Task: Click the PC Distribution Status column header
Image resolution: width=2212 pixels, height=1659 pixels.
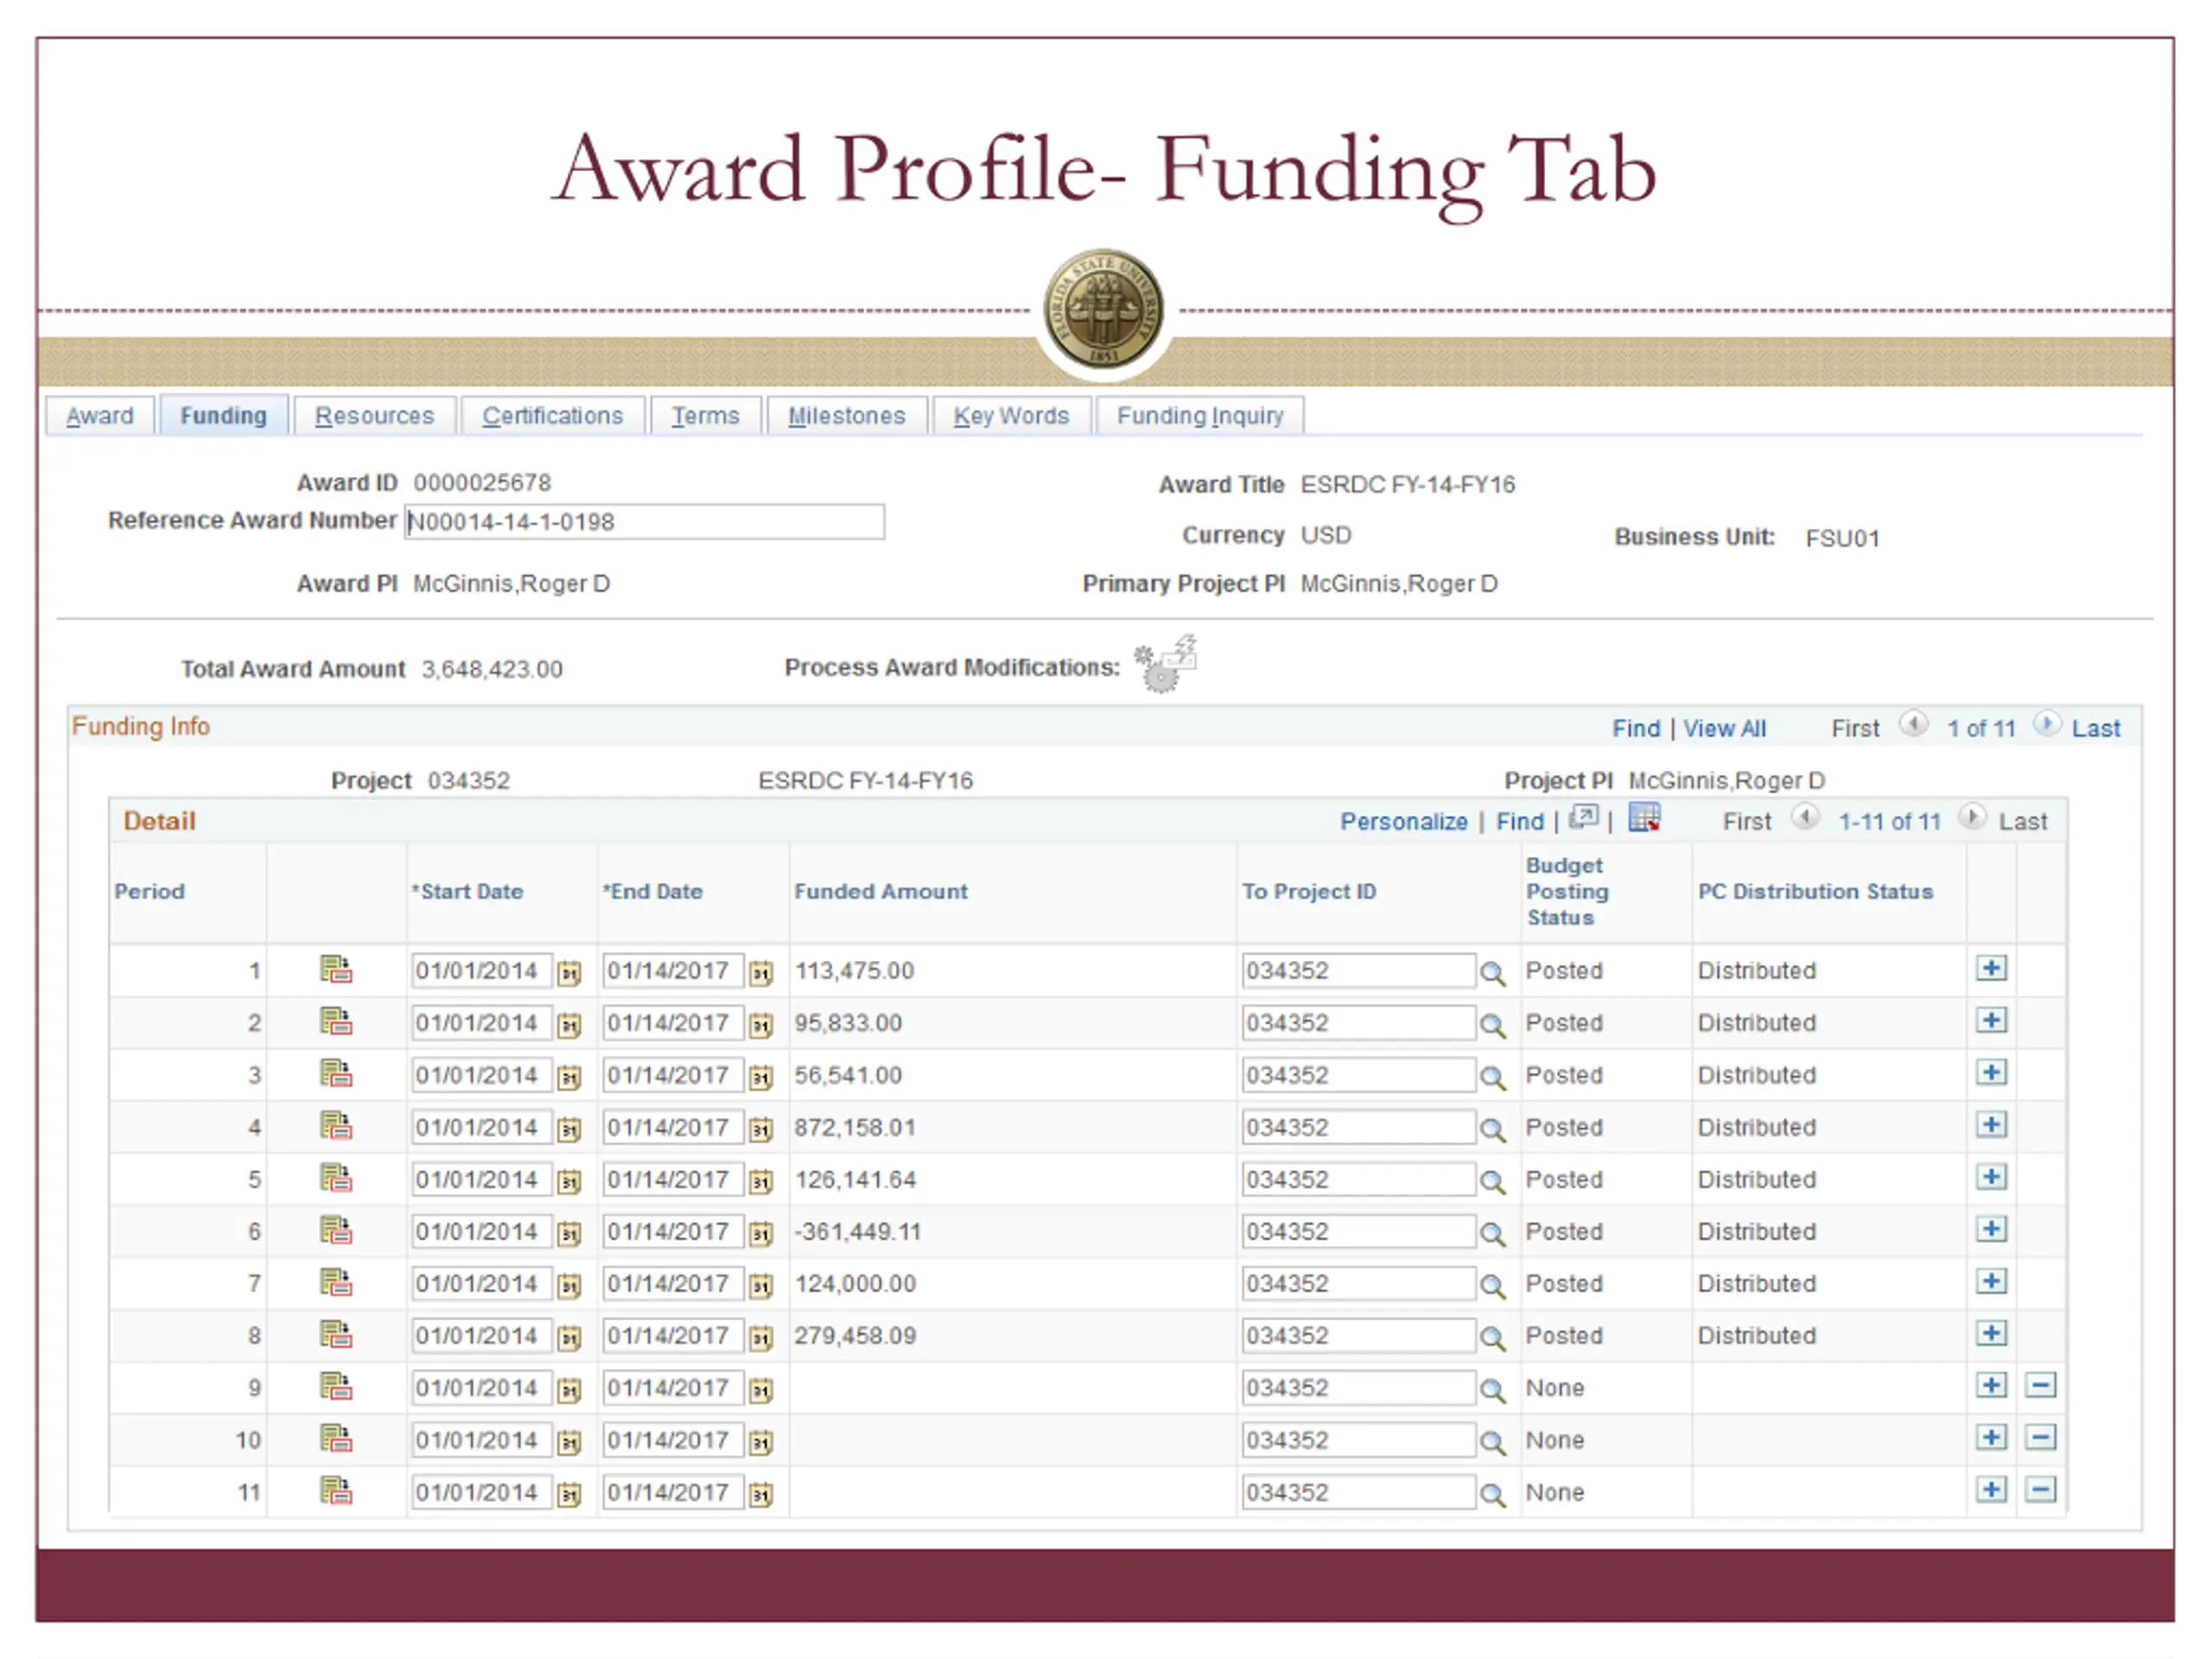Action: [x=1815, y=891]
